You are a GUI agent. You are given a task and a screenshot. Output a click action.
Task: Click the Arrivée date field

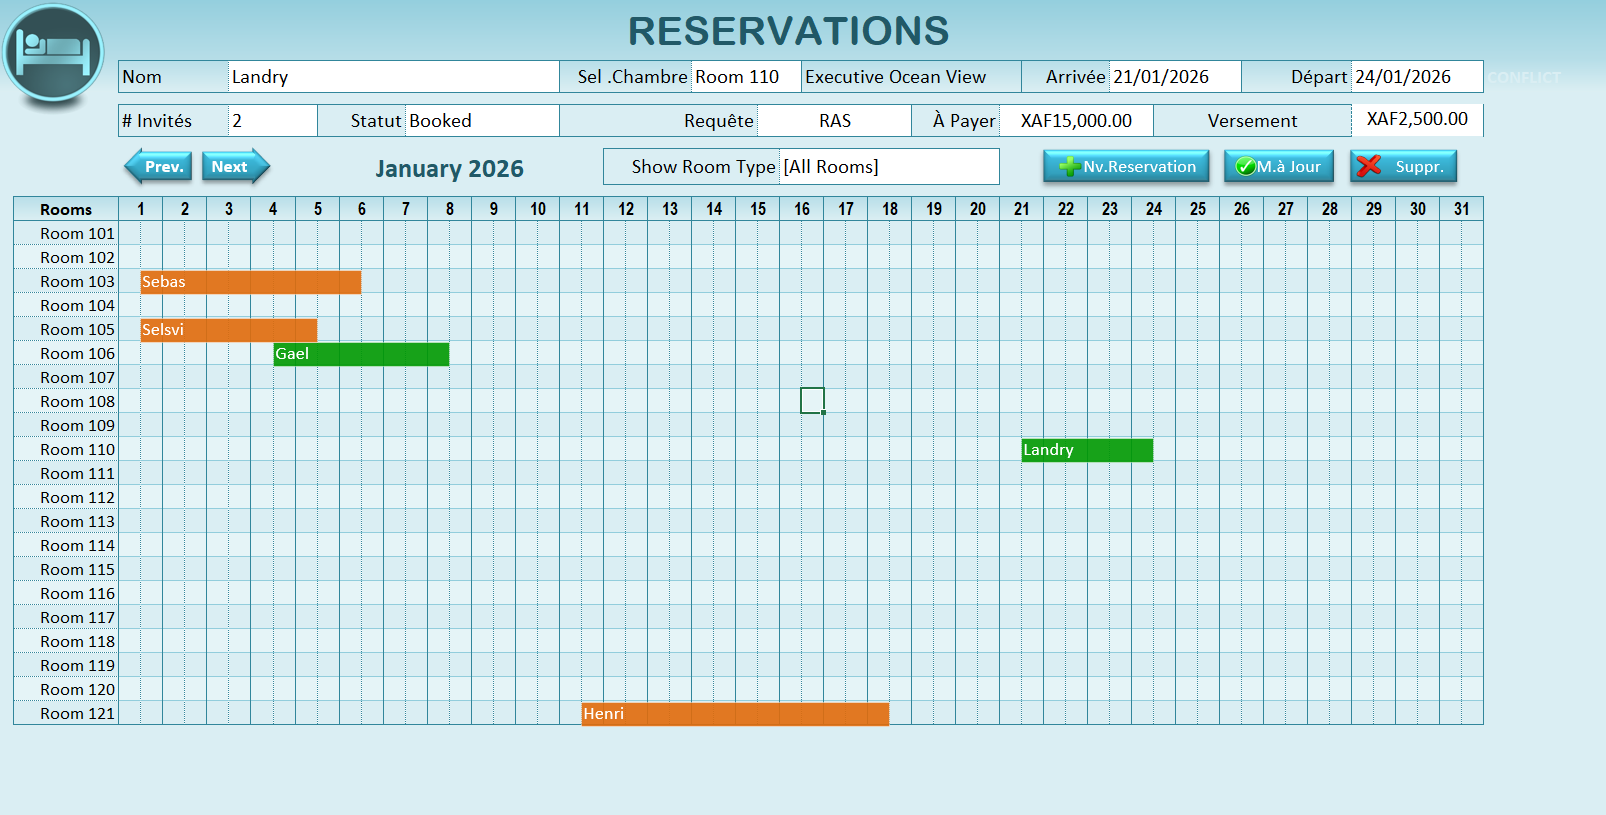[1174, 77]
